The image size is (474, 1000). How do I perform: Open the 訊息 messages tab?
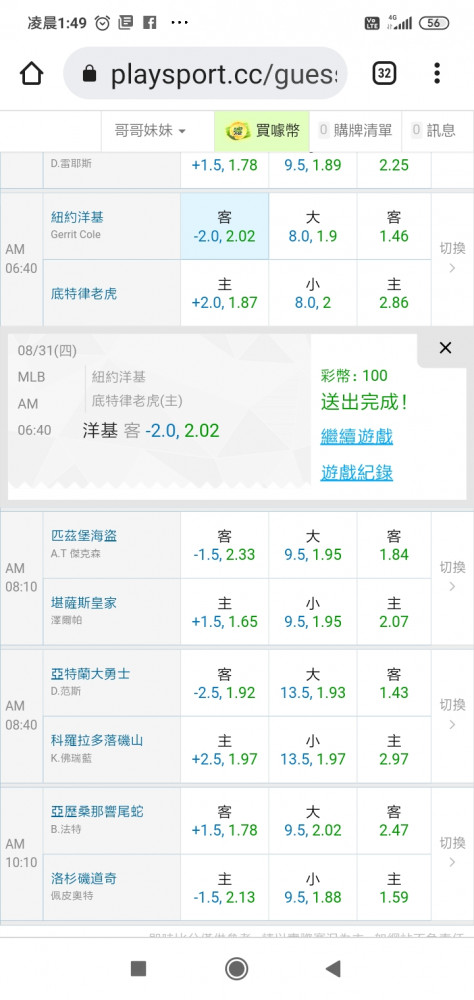point(434,131)
